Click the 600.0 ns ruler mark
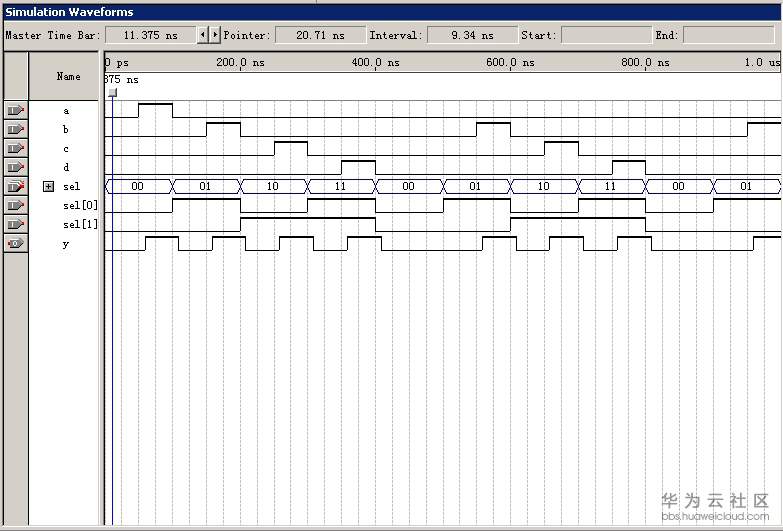 coord(510,62)
